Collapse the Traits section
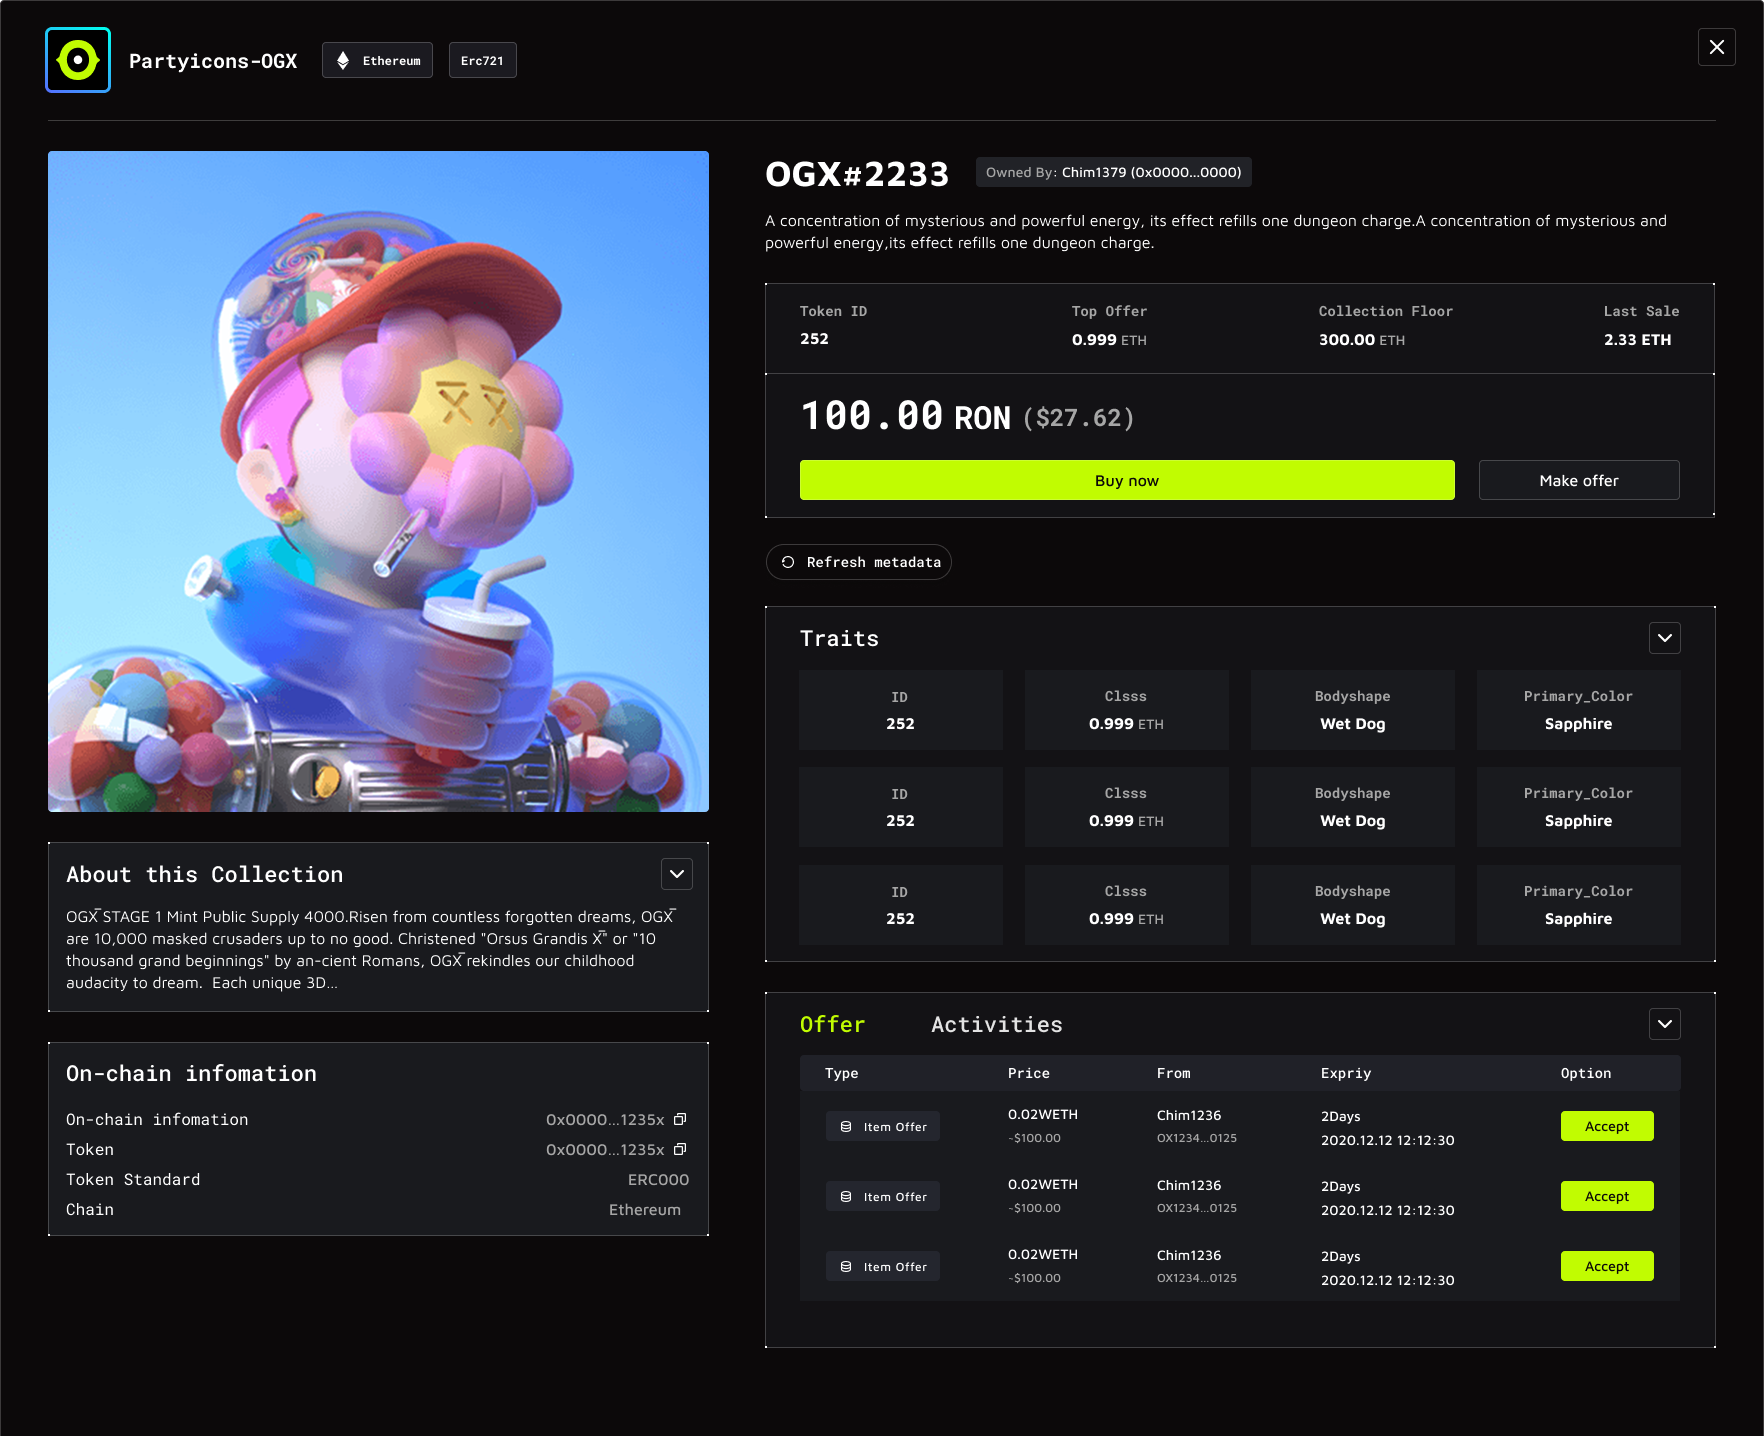Viewport: 1764px width, 1436px height. (1664, 638)
